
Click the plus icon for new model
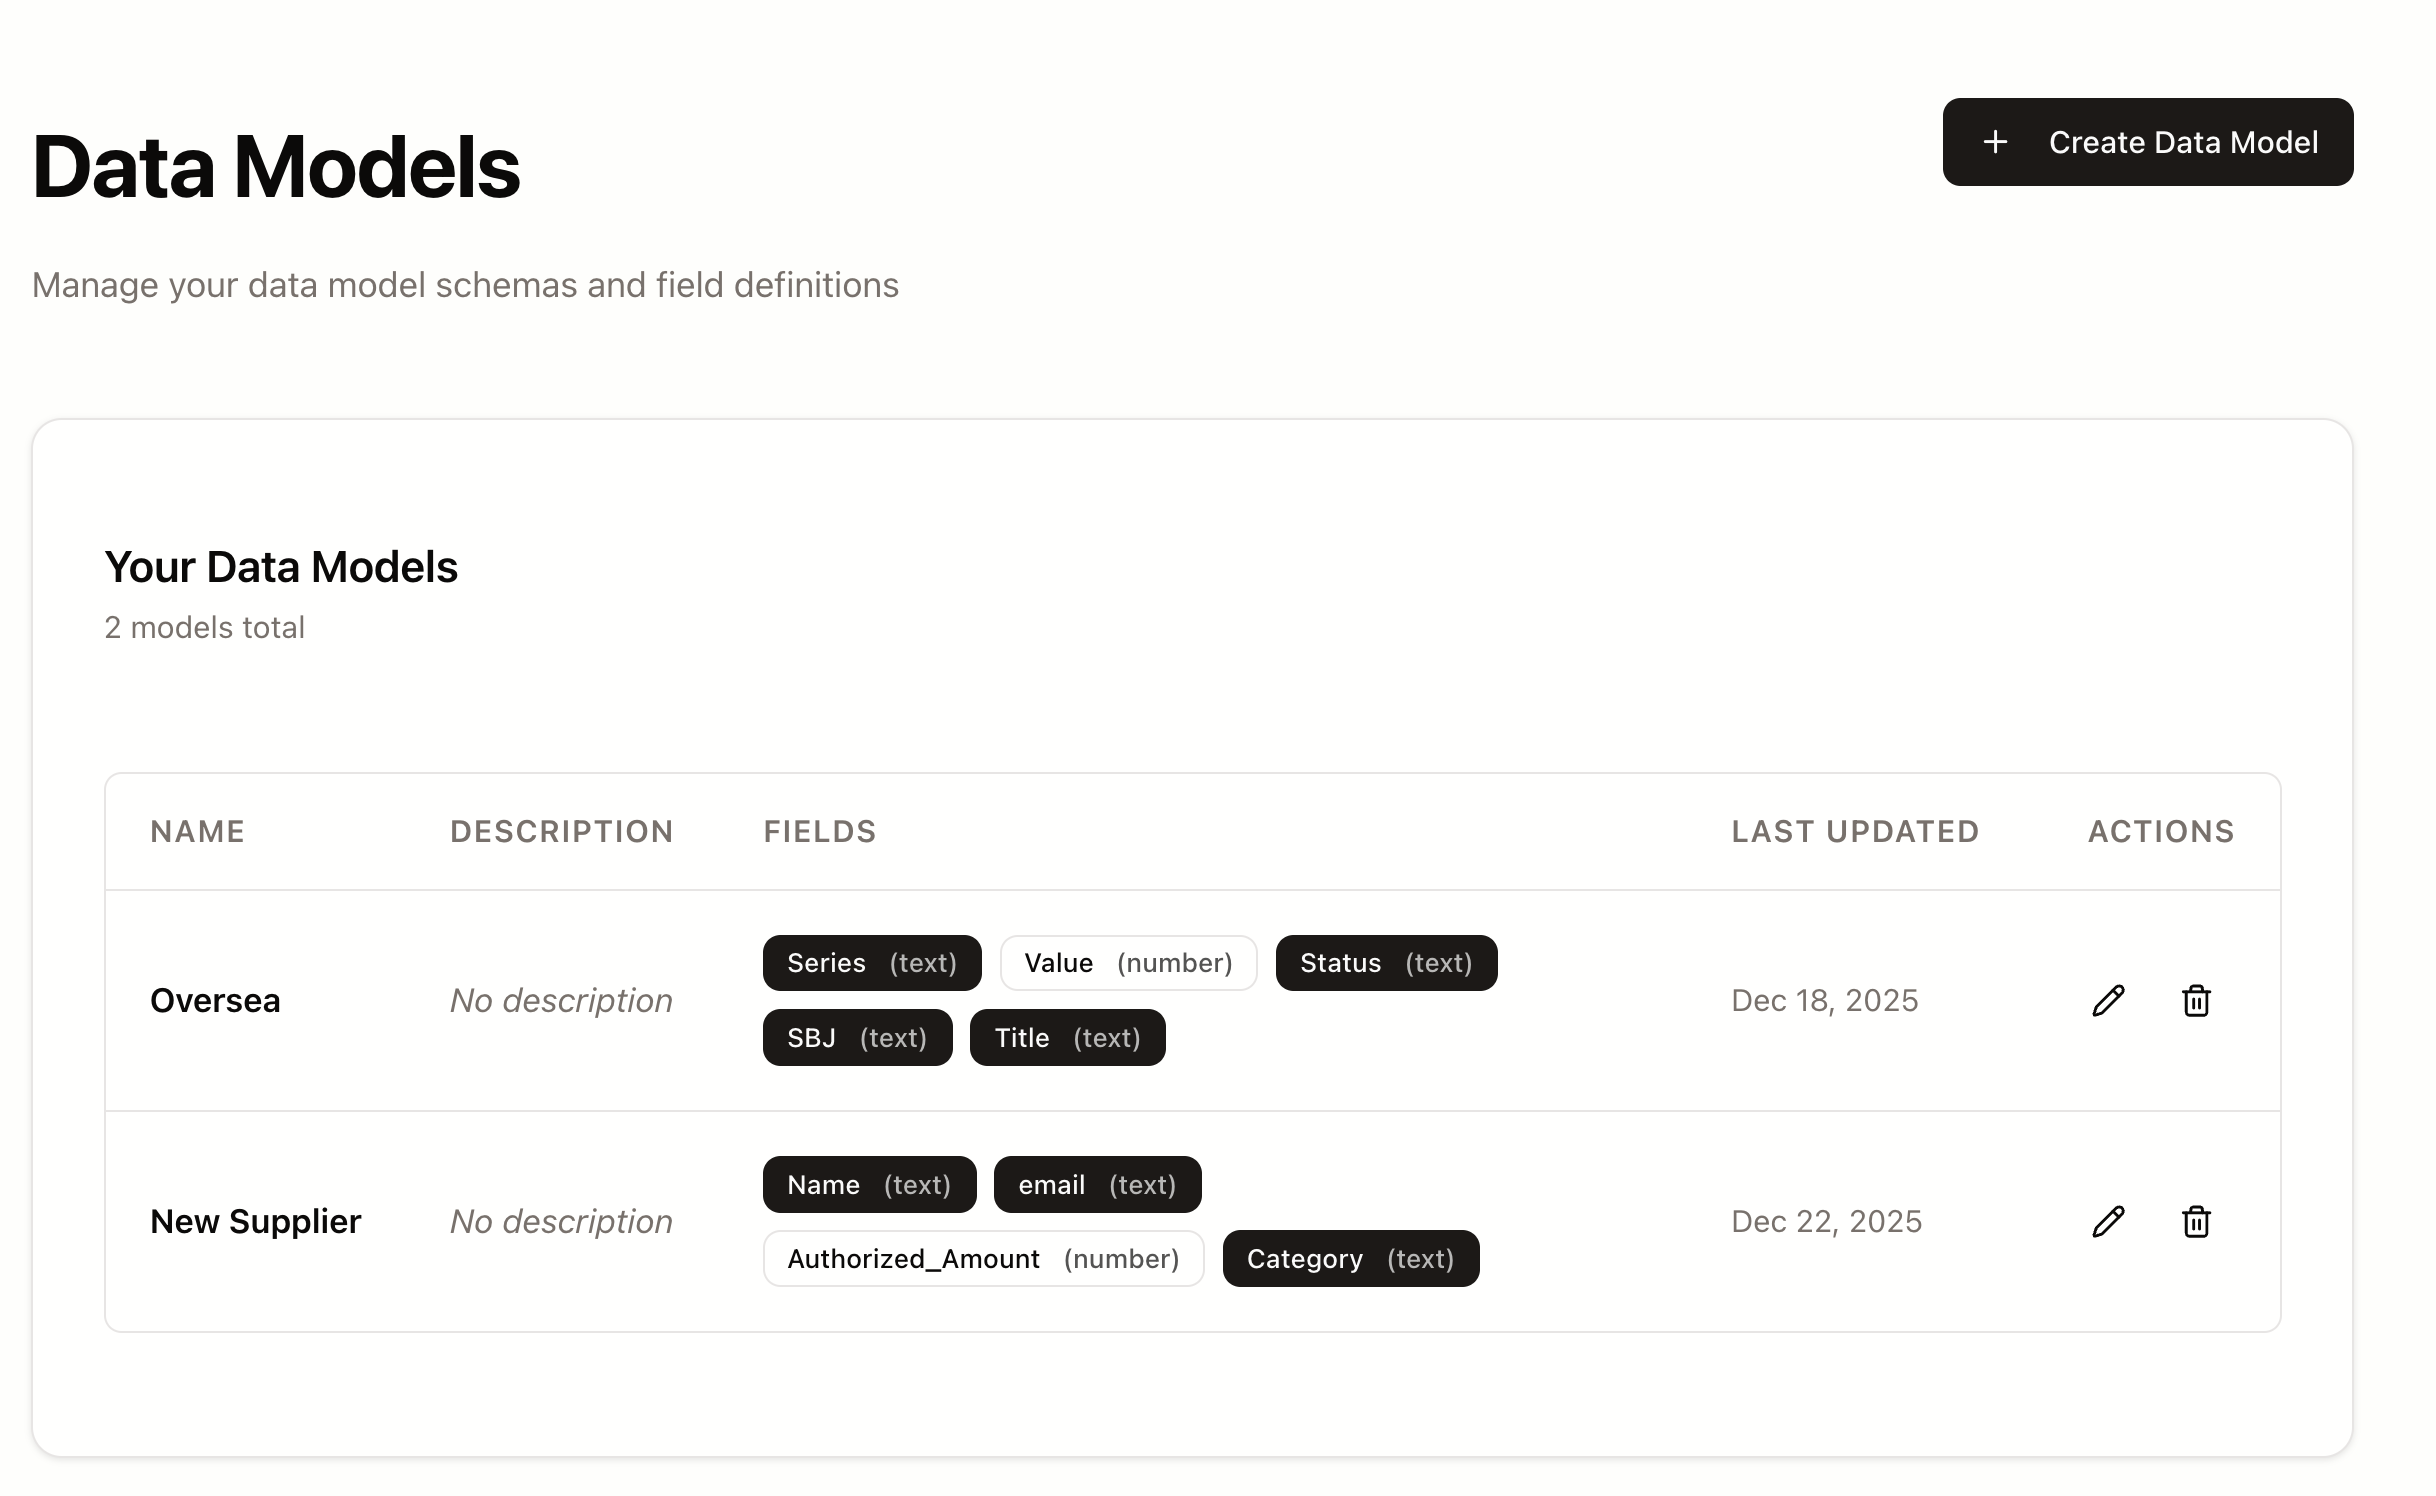click(1995, 142)
